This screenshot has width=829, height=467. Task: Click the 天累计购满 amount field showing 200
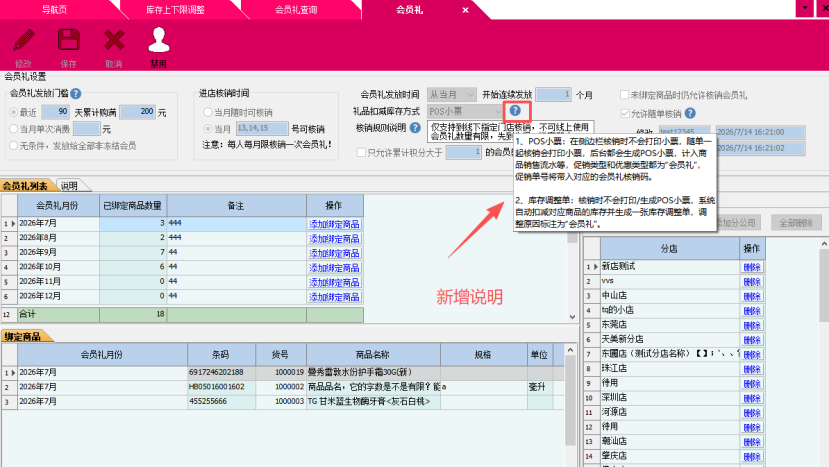tap(137, 112)
